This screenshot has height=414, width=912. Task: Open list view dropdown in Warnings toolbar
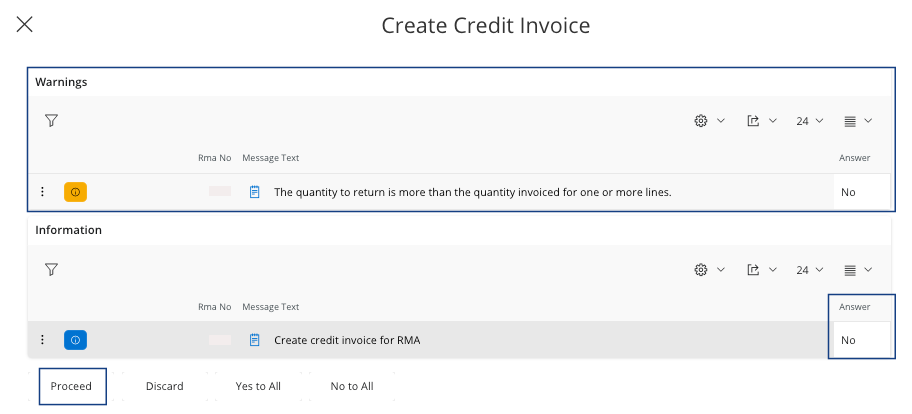click(x=857, y=121)
